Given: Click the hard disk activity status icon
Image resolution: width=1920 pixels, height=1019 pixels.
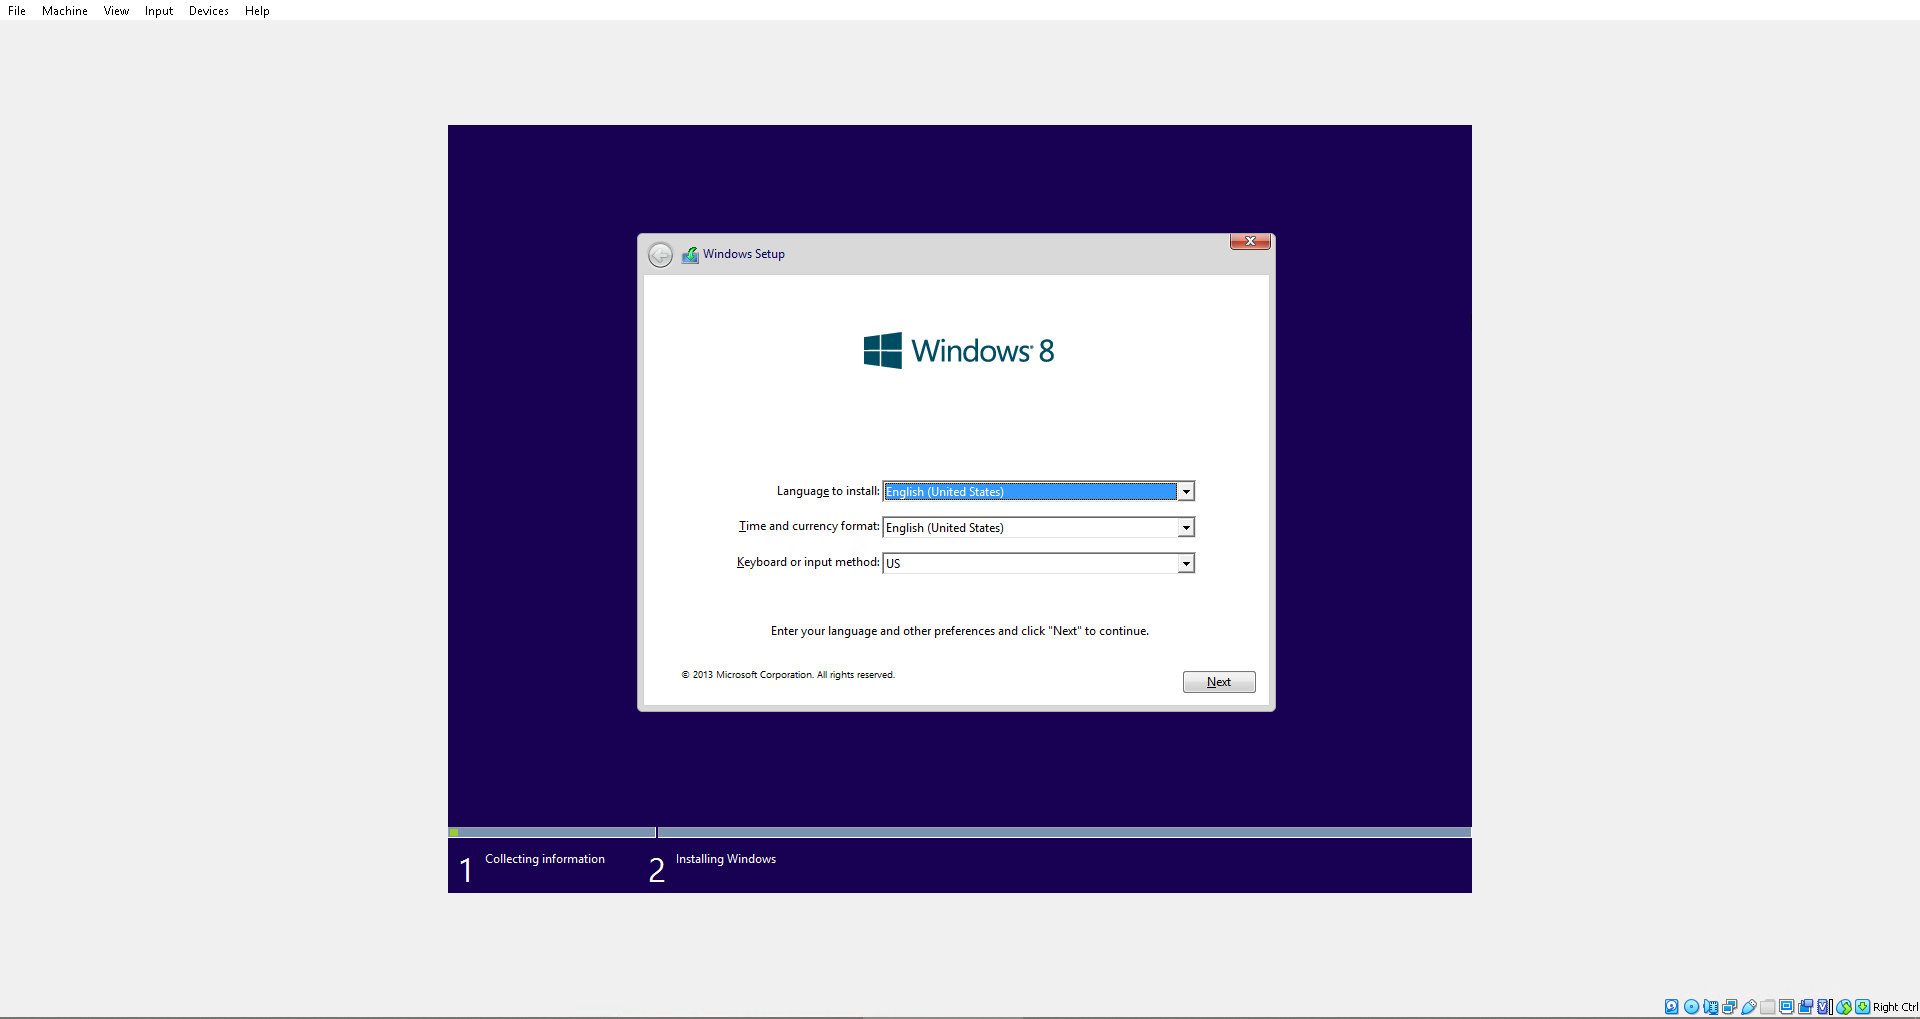Looking at the screenshot, I should point(1671,1007).
